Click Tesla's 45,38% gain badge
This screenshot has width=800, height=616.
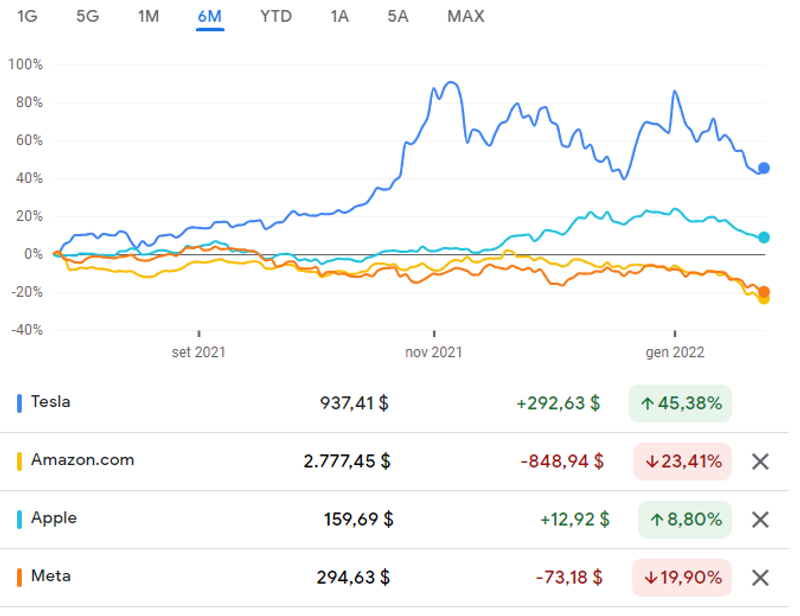(x=680, y=403)
